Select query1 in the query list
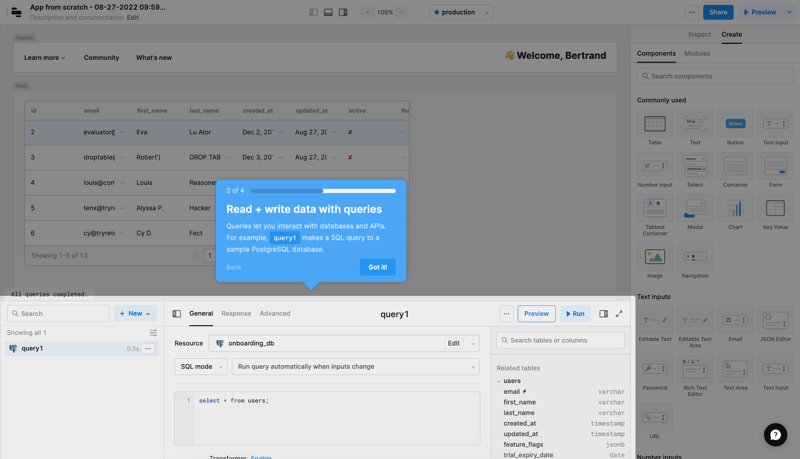Screen dimensions: 800x459 point(82,348)
